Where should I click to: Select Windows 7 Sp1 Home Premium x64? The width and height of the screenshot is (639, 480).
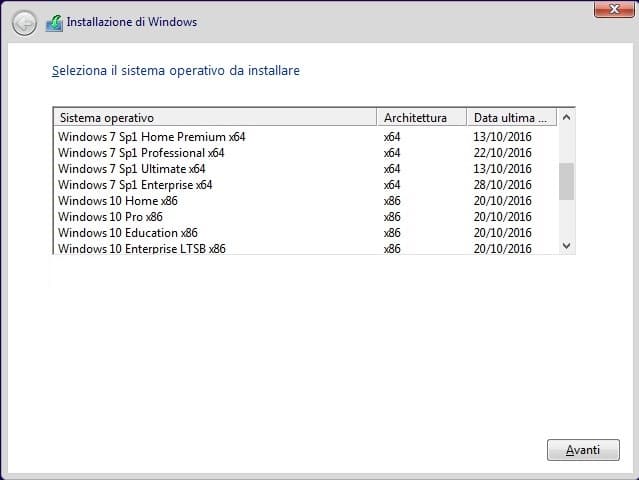306,137
